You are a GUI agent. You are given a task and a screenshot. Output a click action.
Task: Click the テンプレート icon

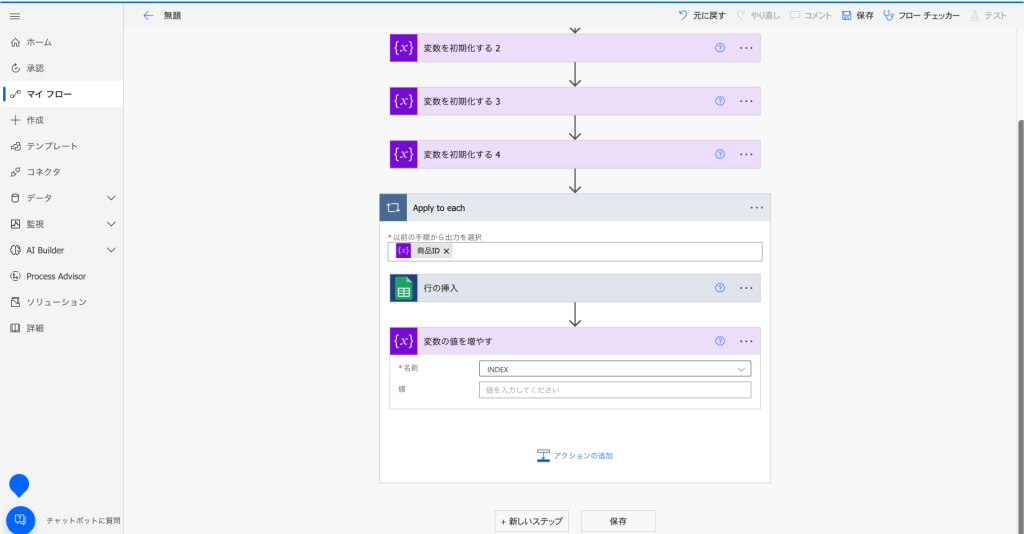[x=15, y=146]
